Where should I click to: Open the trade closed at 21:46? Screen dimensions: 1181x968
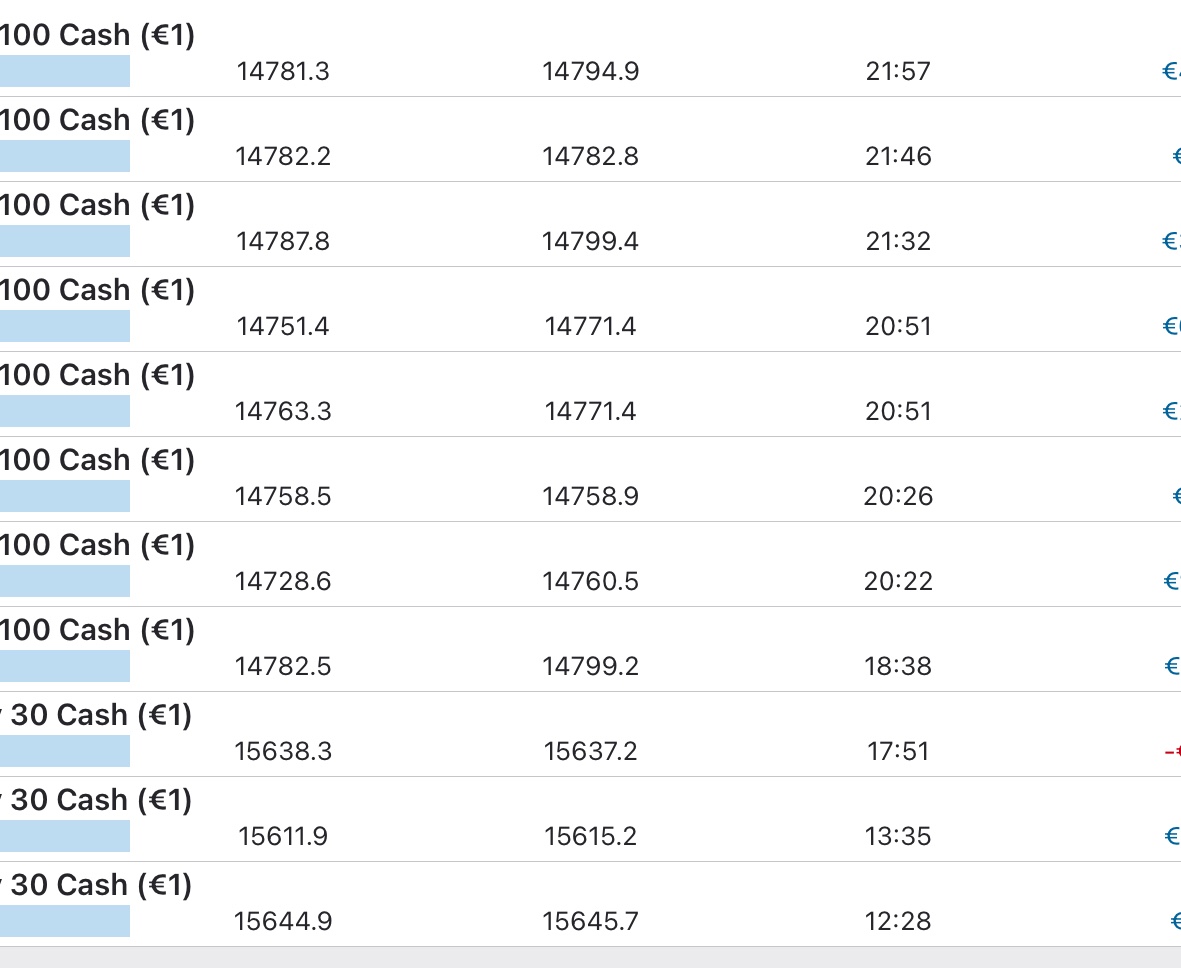click(x=898, y=157)
